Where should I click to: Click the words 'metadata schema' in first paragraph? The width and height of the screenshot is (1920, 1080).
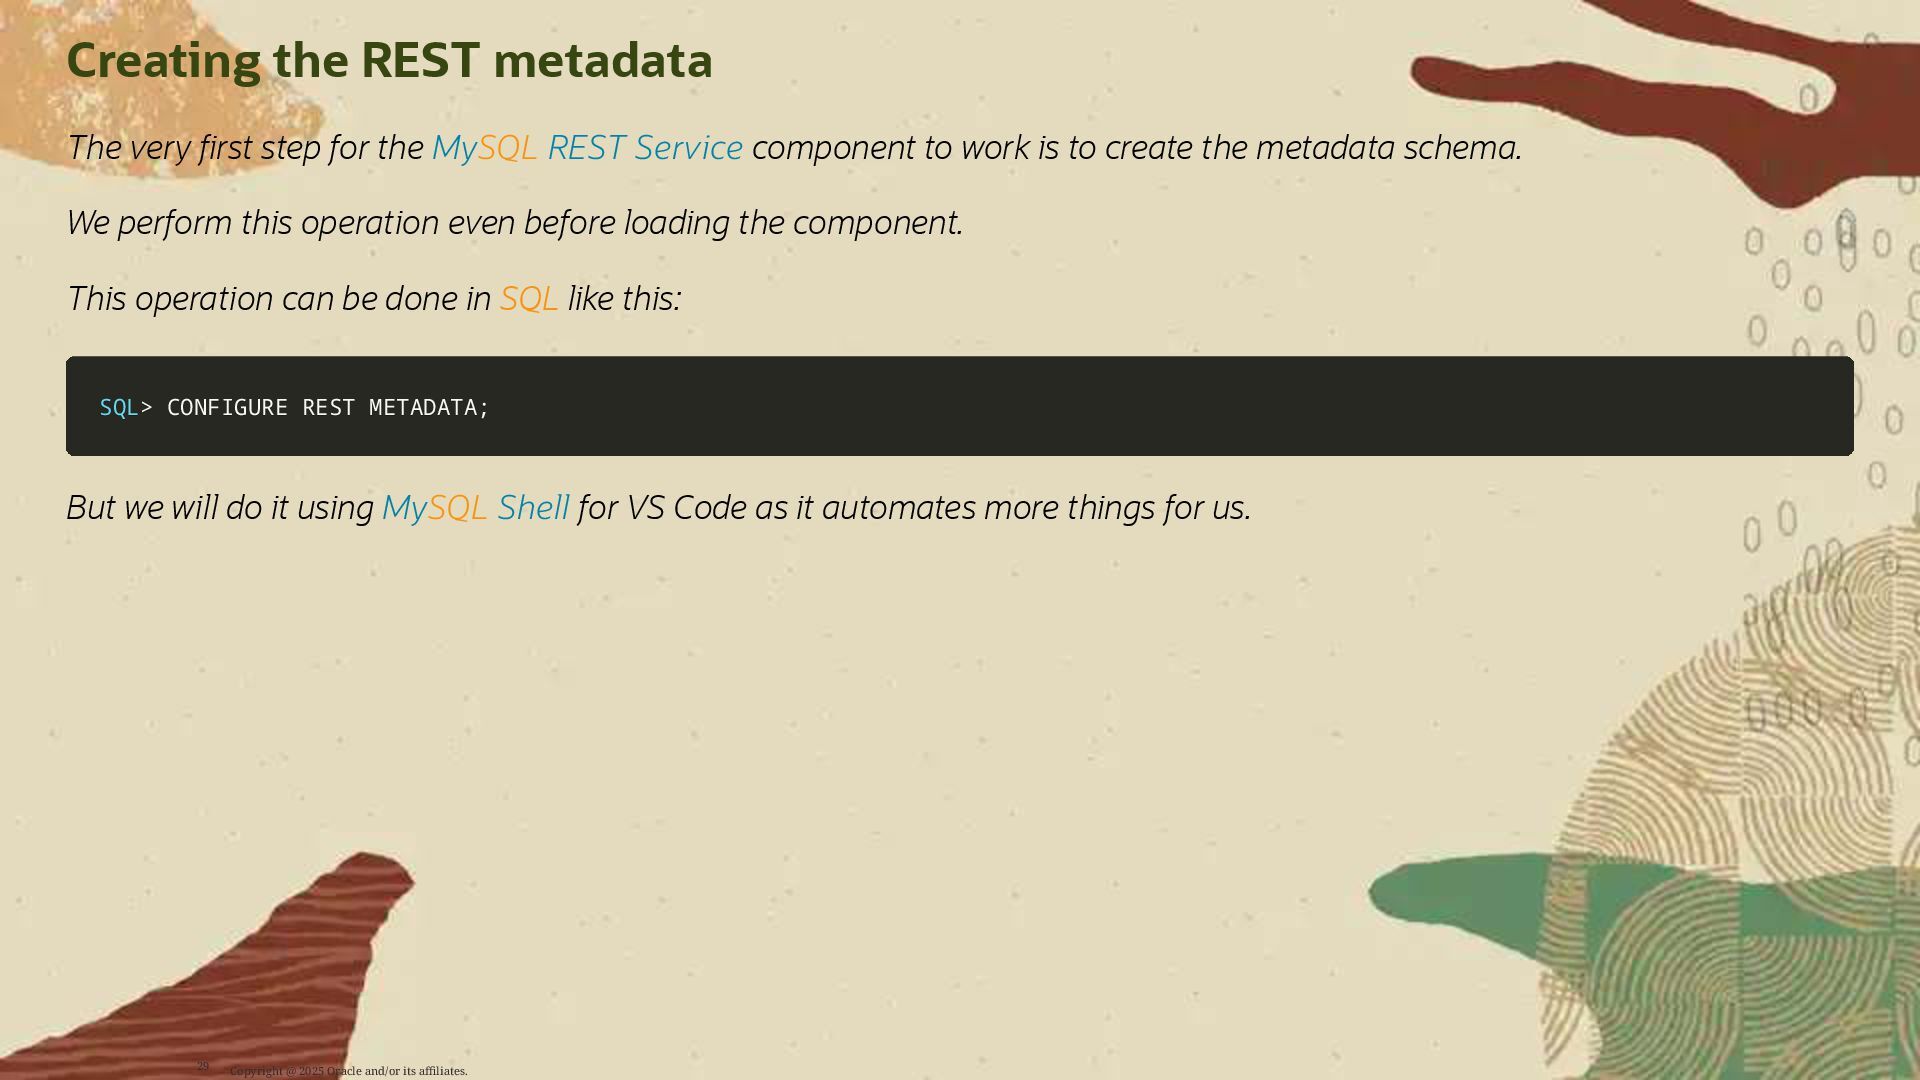[x=1388, y=148]
